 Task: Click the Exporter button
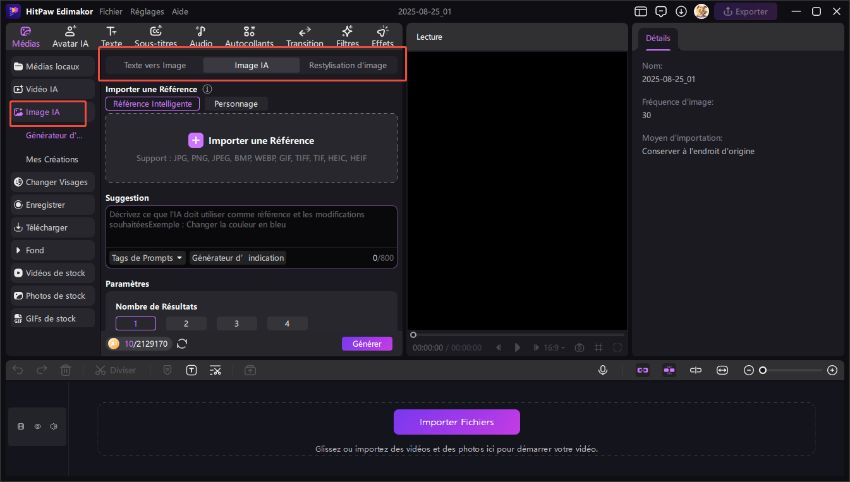coord(745,11)
